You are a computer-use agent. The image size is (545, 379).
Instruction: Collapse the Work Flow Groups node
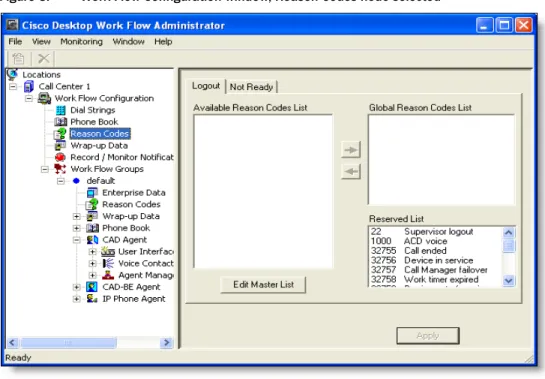(45, 169)
